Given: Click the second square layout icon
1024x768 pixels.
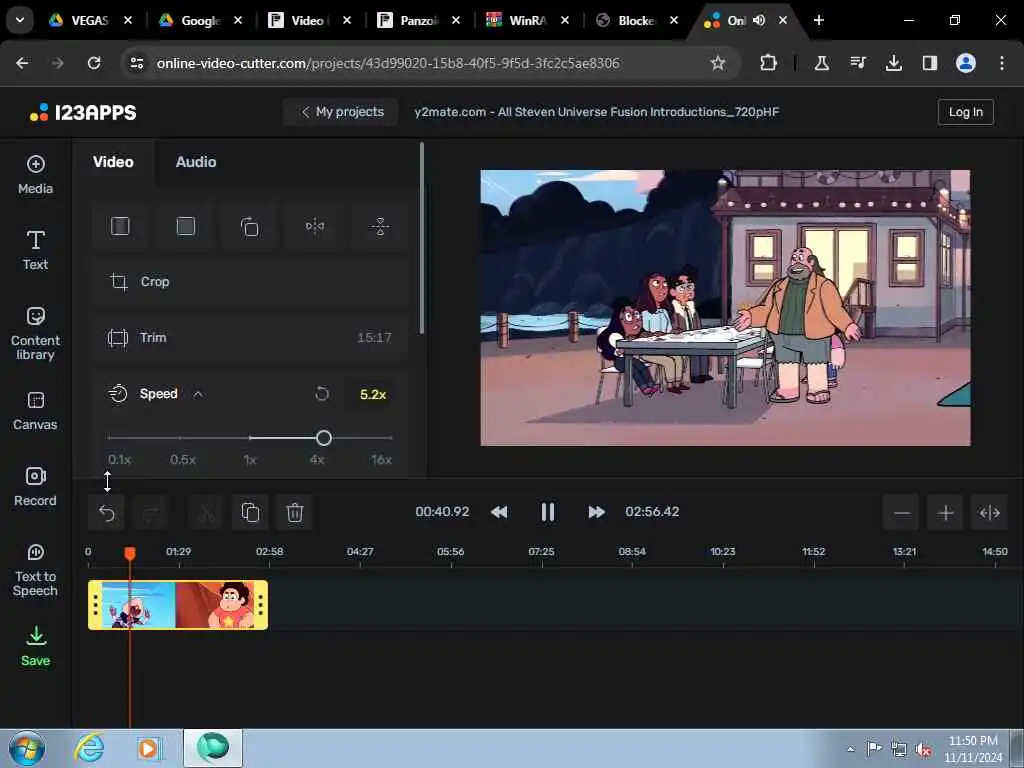Looking at the screenshot, I should [185, 227].
